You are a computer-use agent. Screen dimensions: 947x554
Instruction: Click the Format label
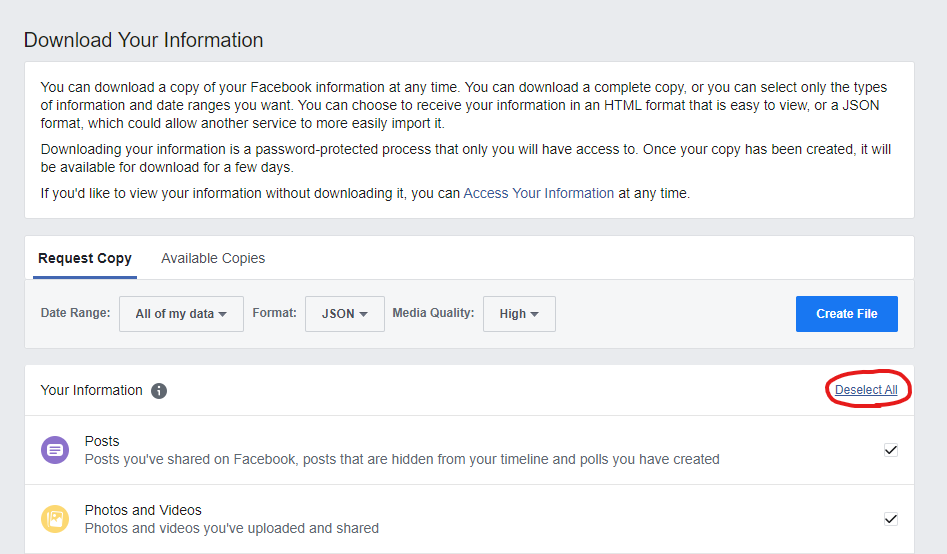(275, 313)
